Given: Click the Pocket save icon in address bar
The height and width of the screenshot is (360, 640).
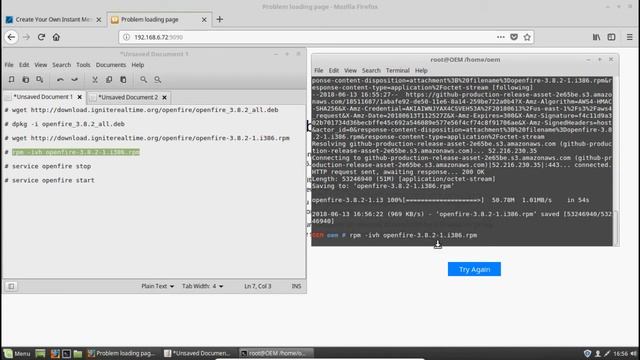Looking at the screenshot, I should point(514,37).
